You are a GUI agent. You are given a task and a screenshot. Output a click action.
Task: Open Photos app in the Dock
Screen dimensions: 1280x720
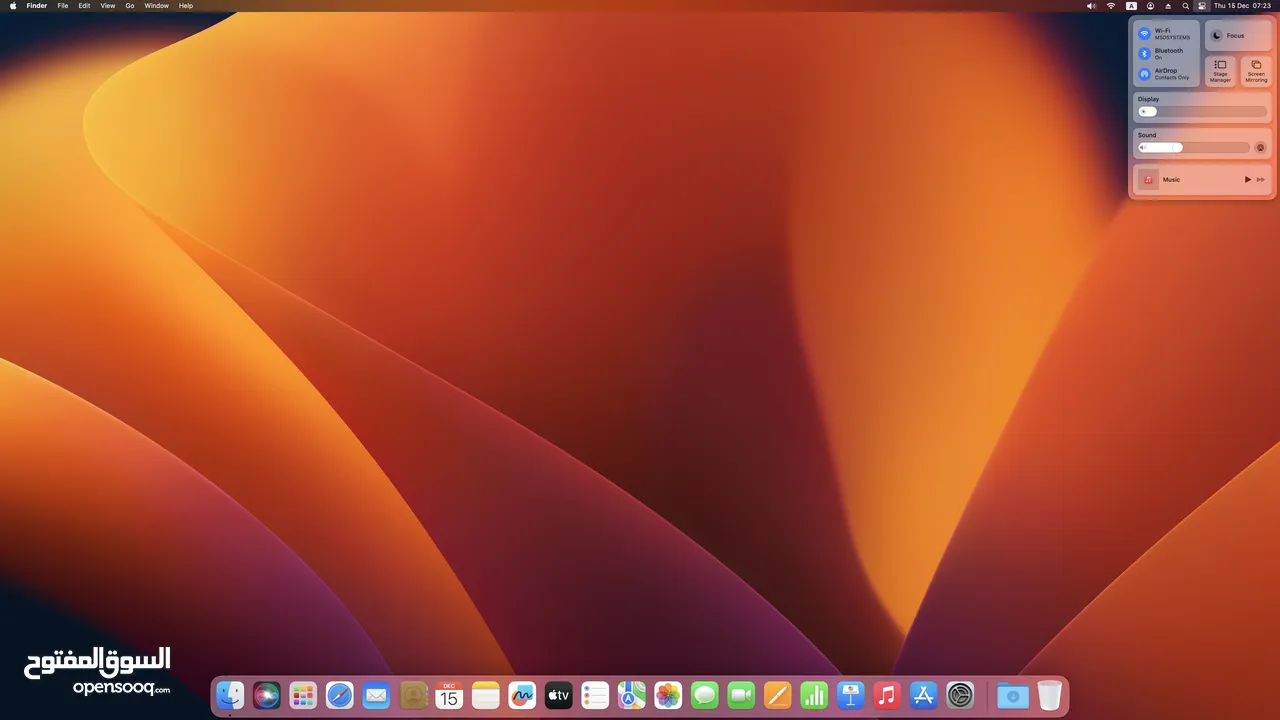[668, 695]
